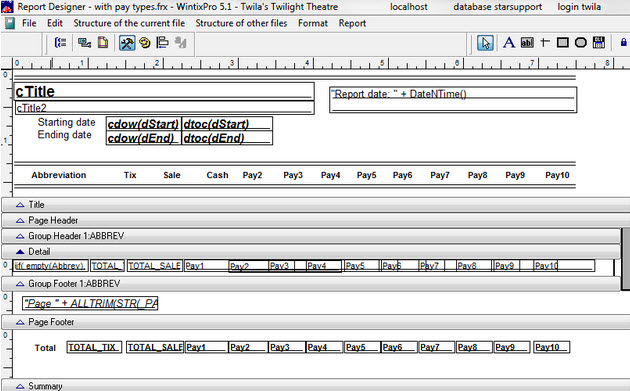
Task: Select the dtoc(dEnd) field
Action: tap(227, 138)
